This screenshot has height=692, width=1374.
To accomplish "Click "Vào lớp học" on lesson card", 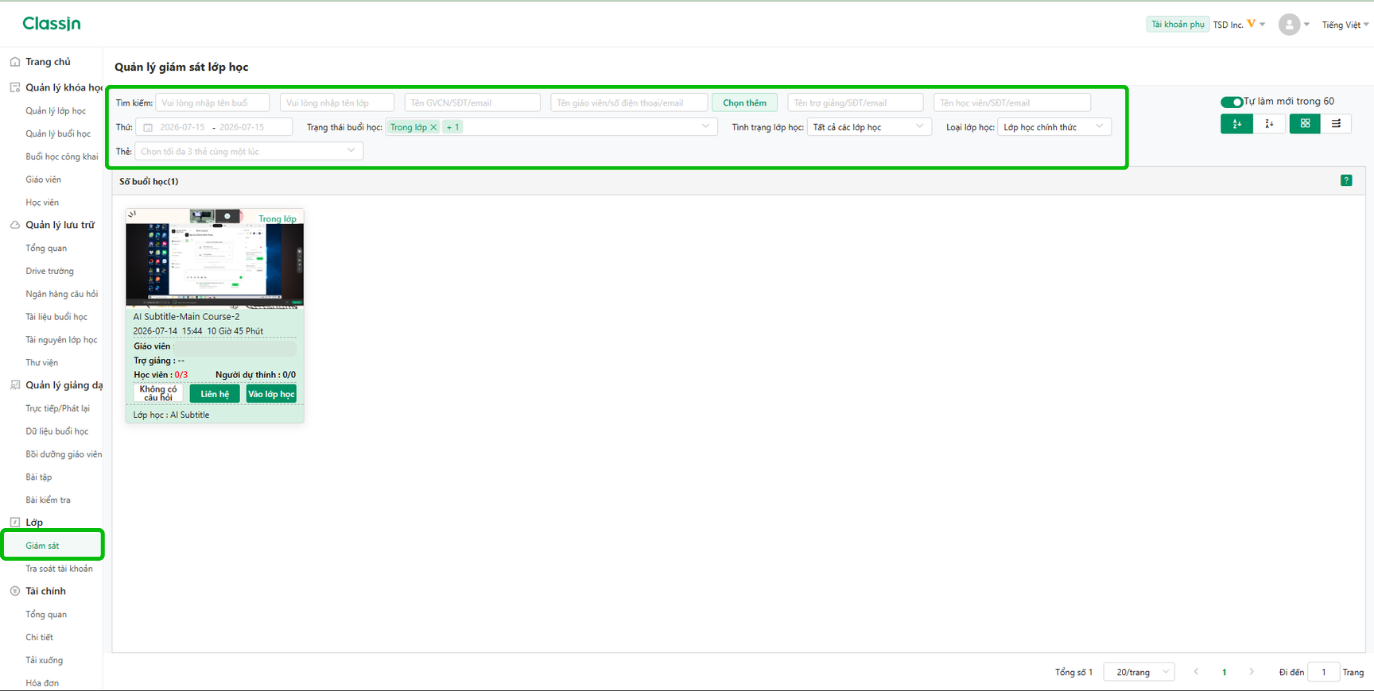I will (271, 394).
